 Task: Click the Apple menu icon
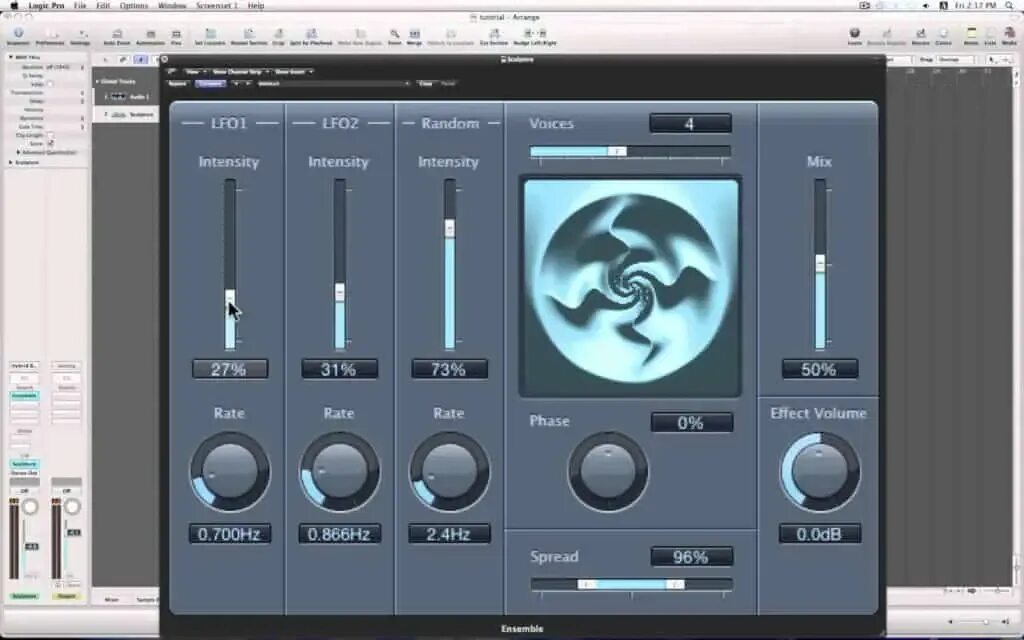tap(14, 5)
